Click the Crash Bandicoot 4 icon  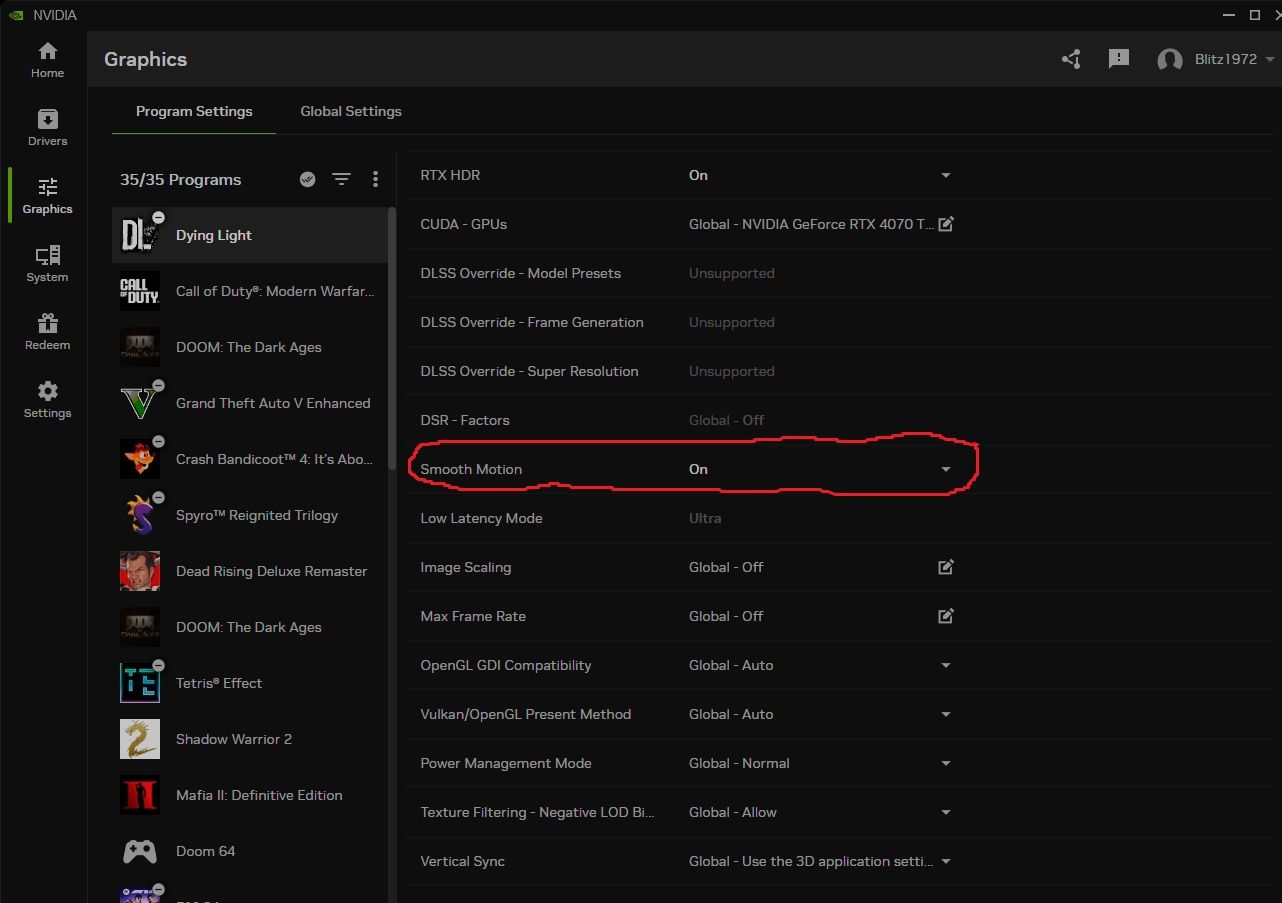pos(140,459)
